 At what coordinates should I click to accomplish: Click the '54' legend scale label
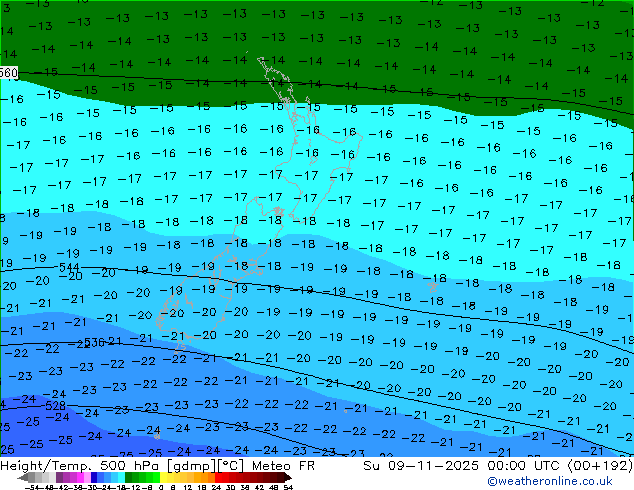(x=287, y=487)
